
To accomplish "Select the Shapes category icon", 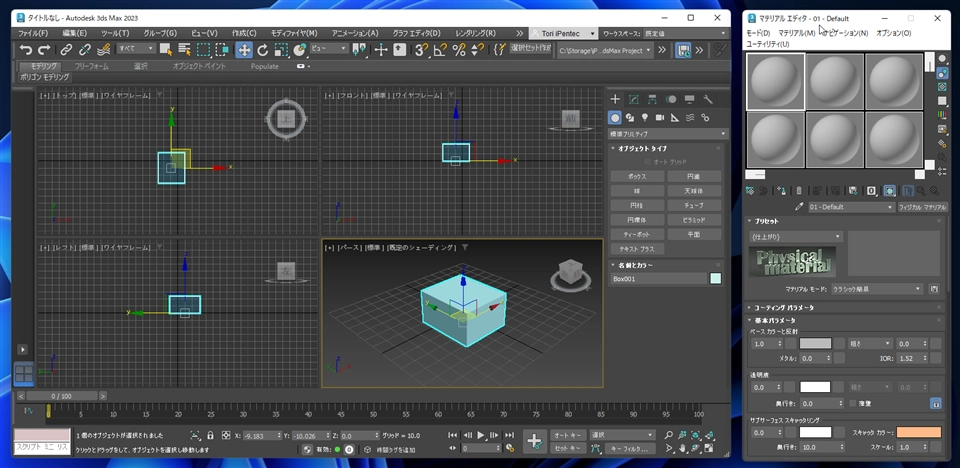I will click(x=630, y=118).
